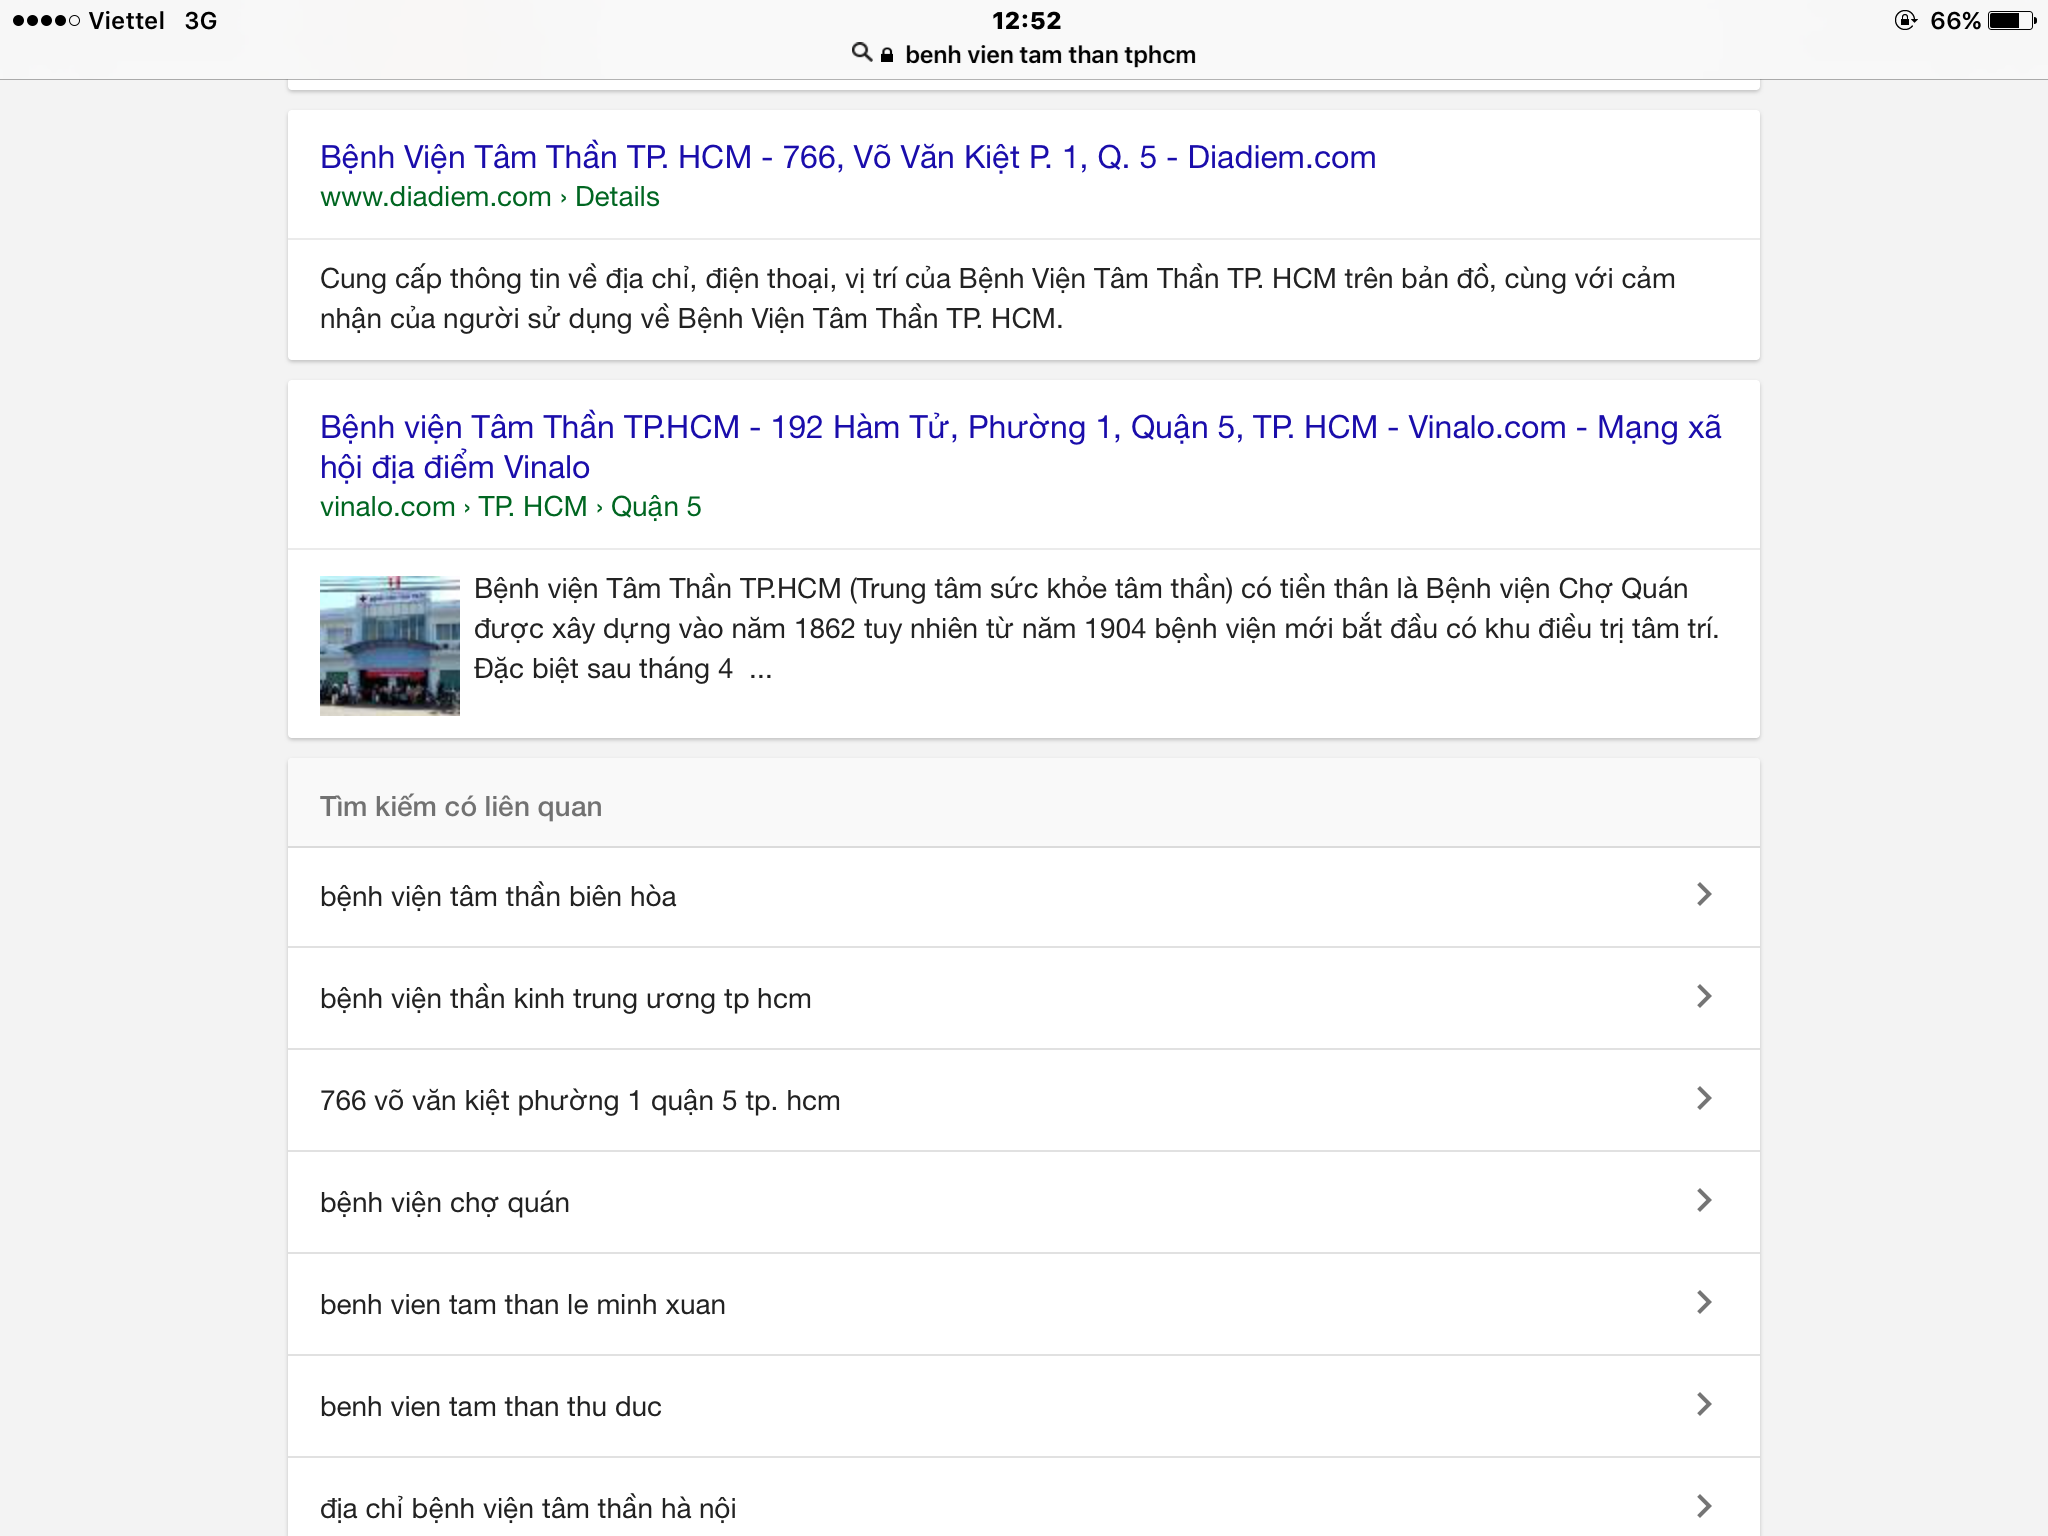Image resolution: width=2048 pixels, height=1536 pixels.
Task: Select related search benh vien tam than thu duc
Action: (490, 1406)
